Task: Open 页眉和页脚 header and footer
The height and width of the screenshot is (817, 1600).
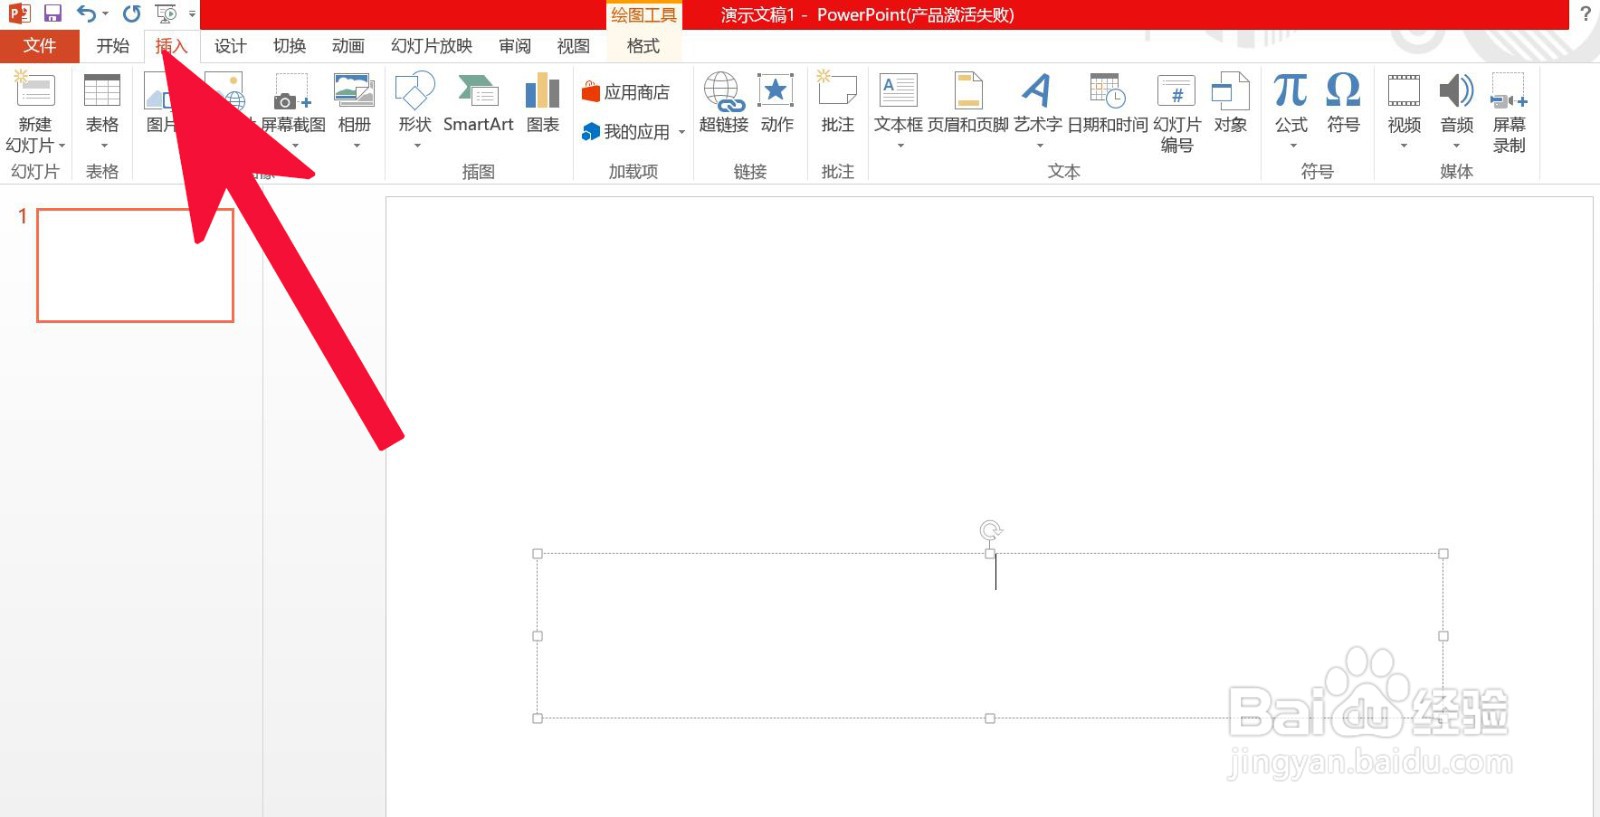Action: [968, 104]
